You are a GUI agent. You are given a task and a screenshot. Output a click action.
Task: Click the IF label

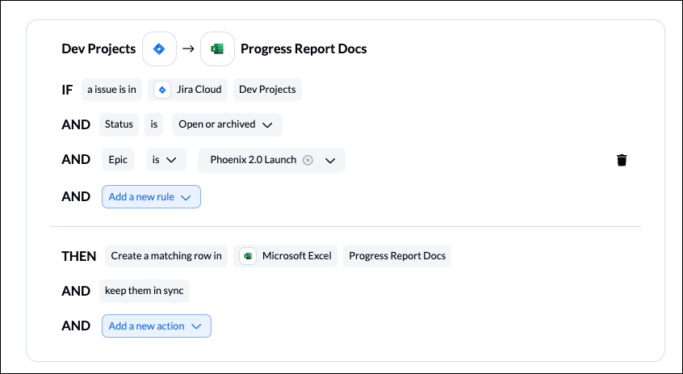[67, 90]
